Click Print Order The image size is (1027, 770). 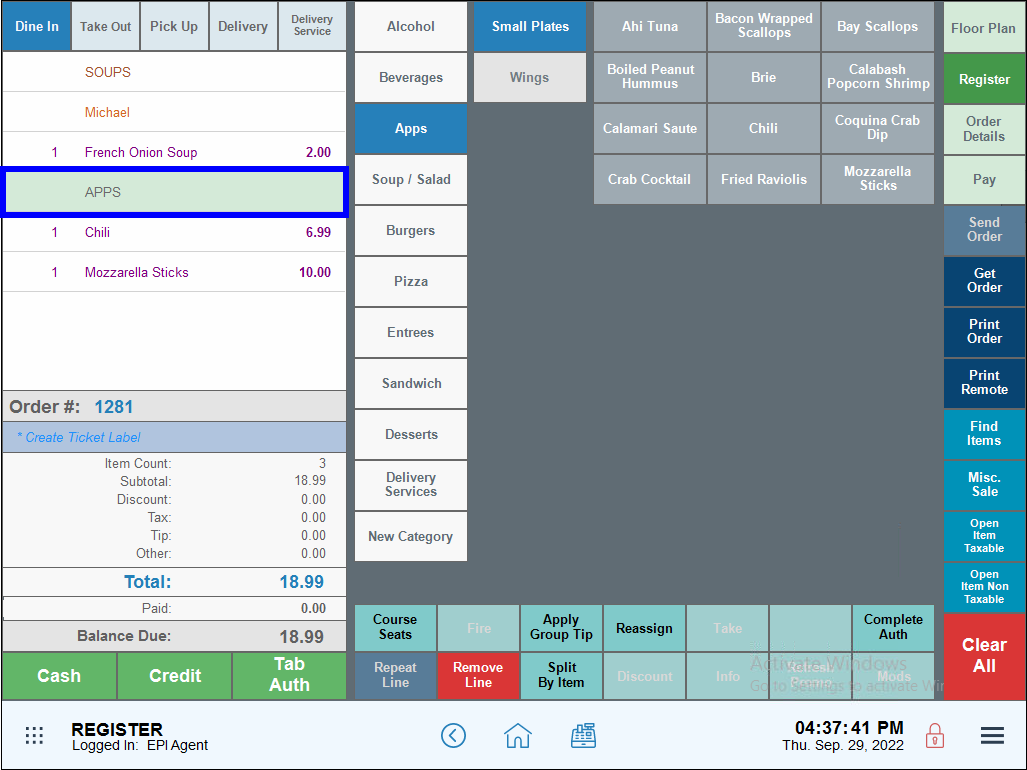click(984, 332)
